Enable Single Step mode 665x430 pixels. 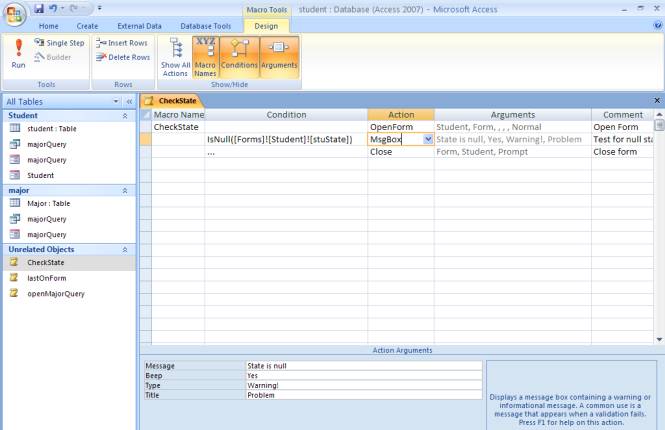point(60,43)
